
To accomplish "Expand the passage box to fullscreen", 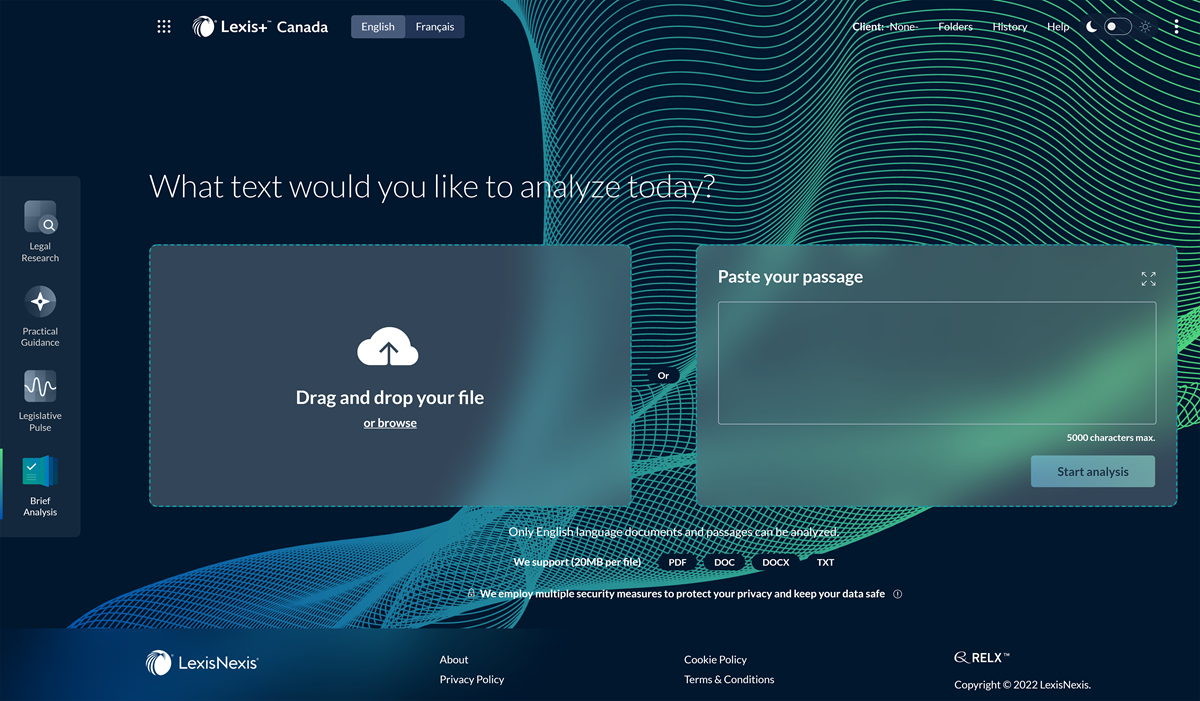I will (x=1148, y=279).
